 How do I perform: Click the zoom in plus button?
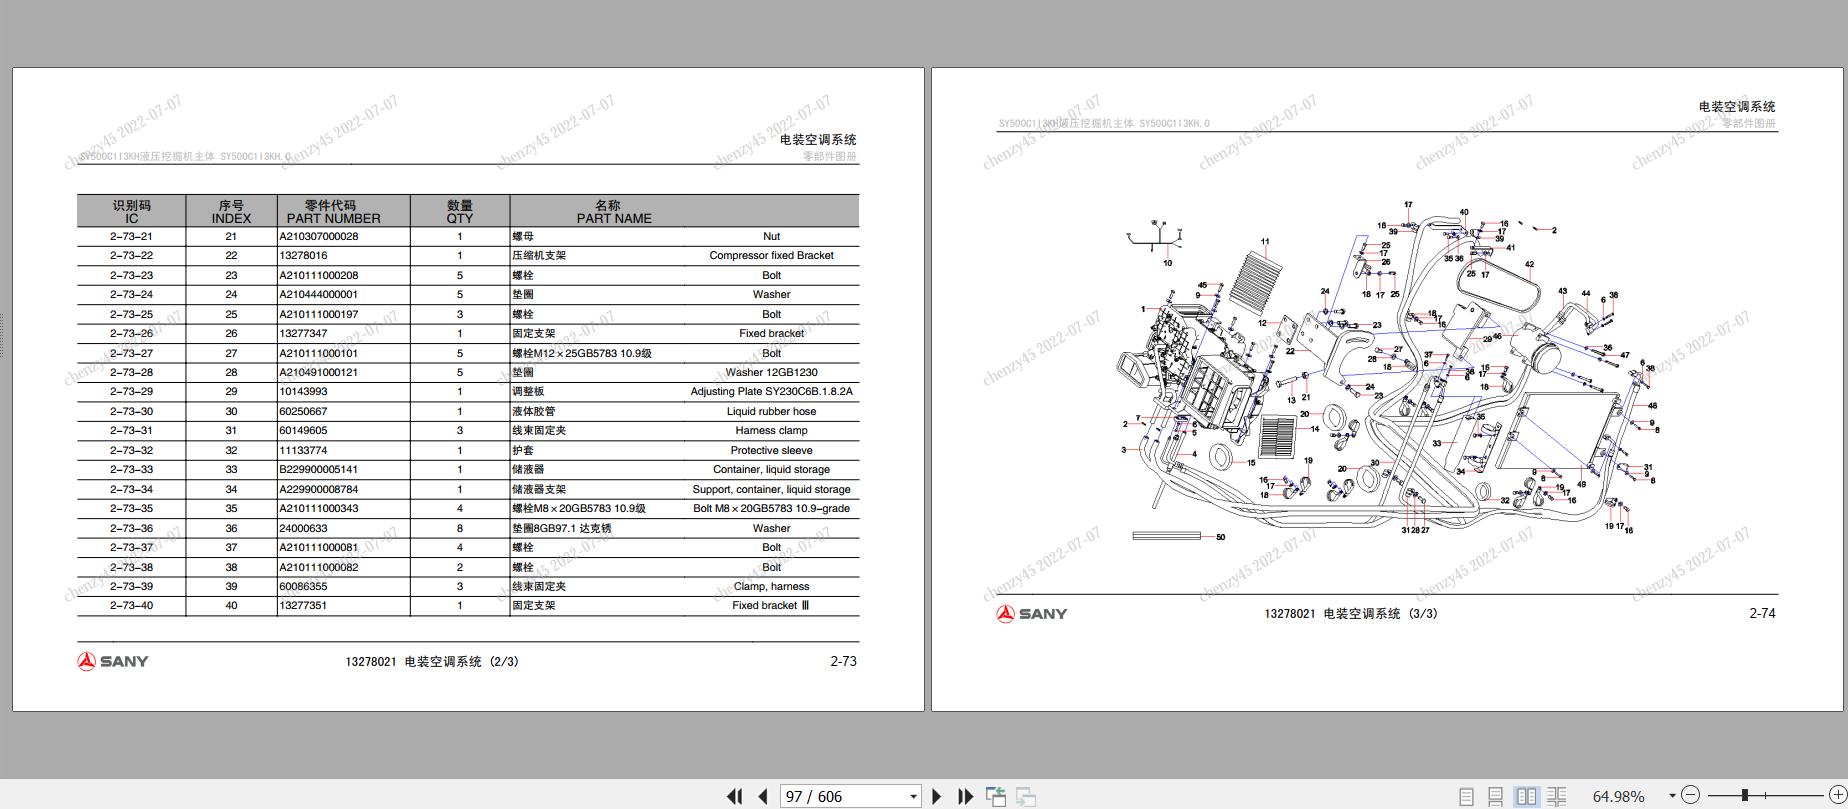click(1837, 795)
